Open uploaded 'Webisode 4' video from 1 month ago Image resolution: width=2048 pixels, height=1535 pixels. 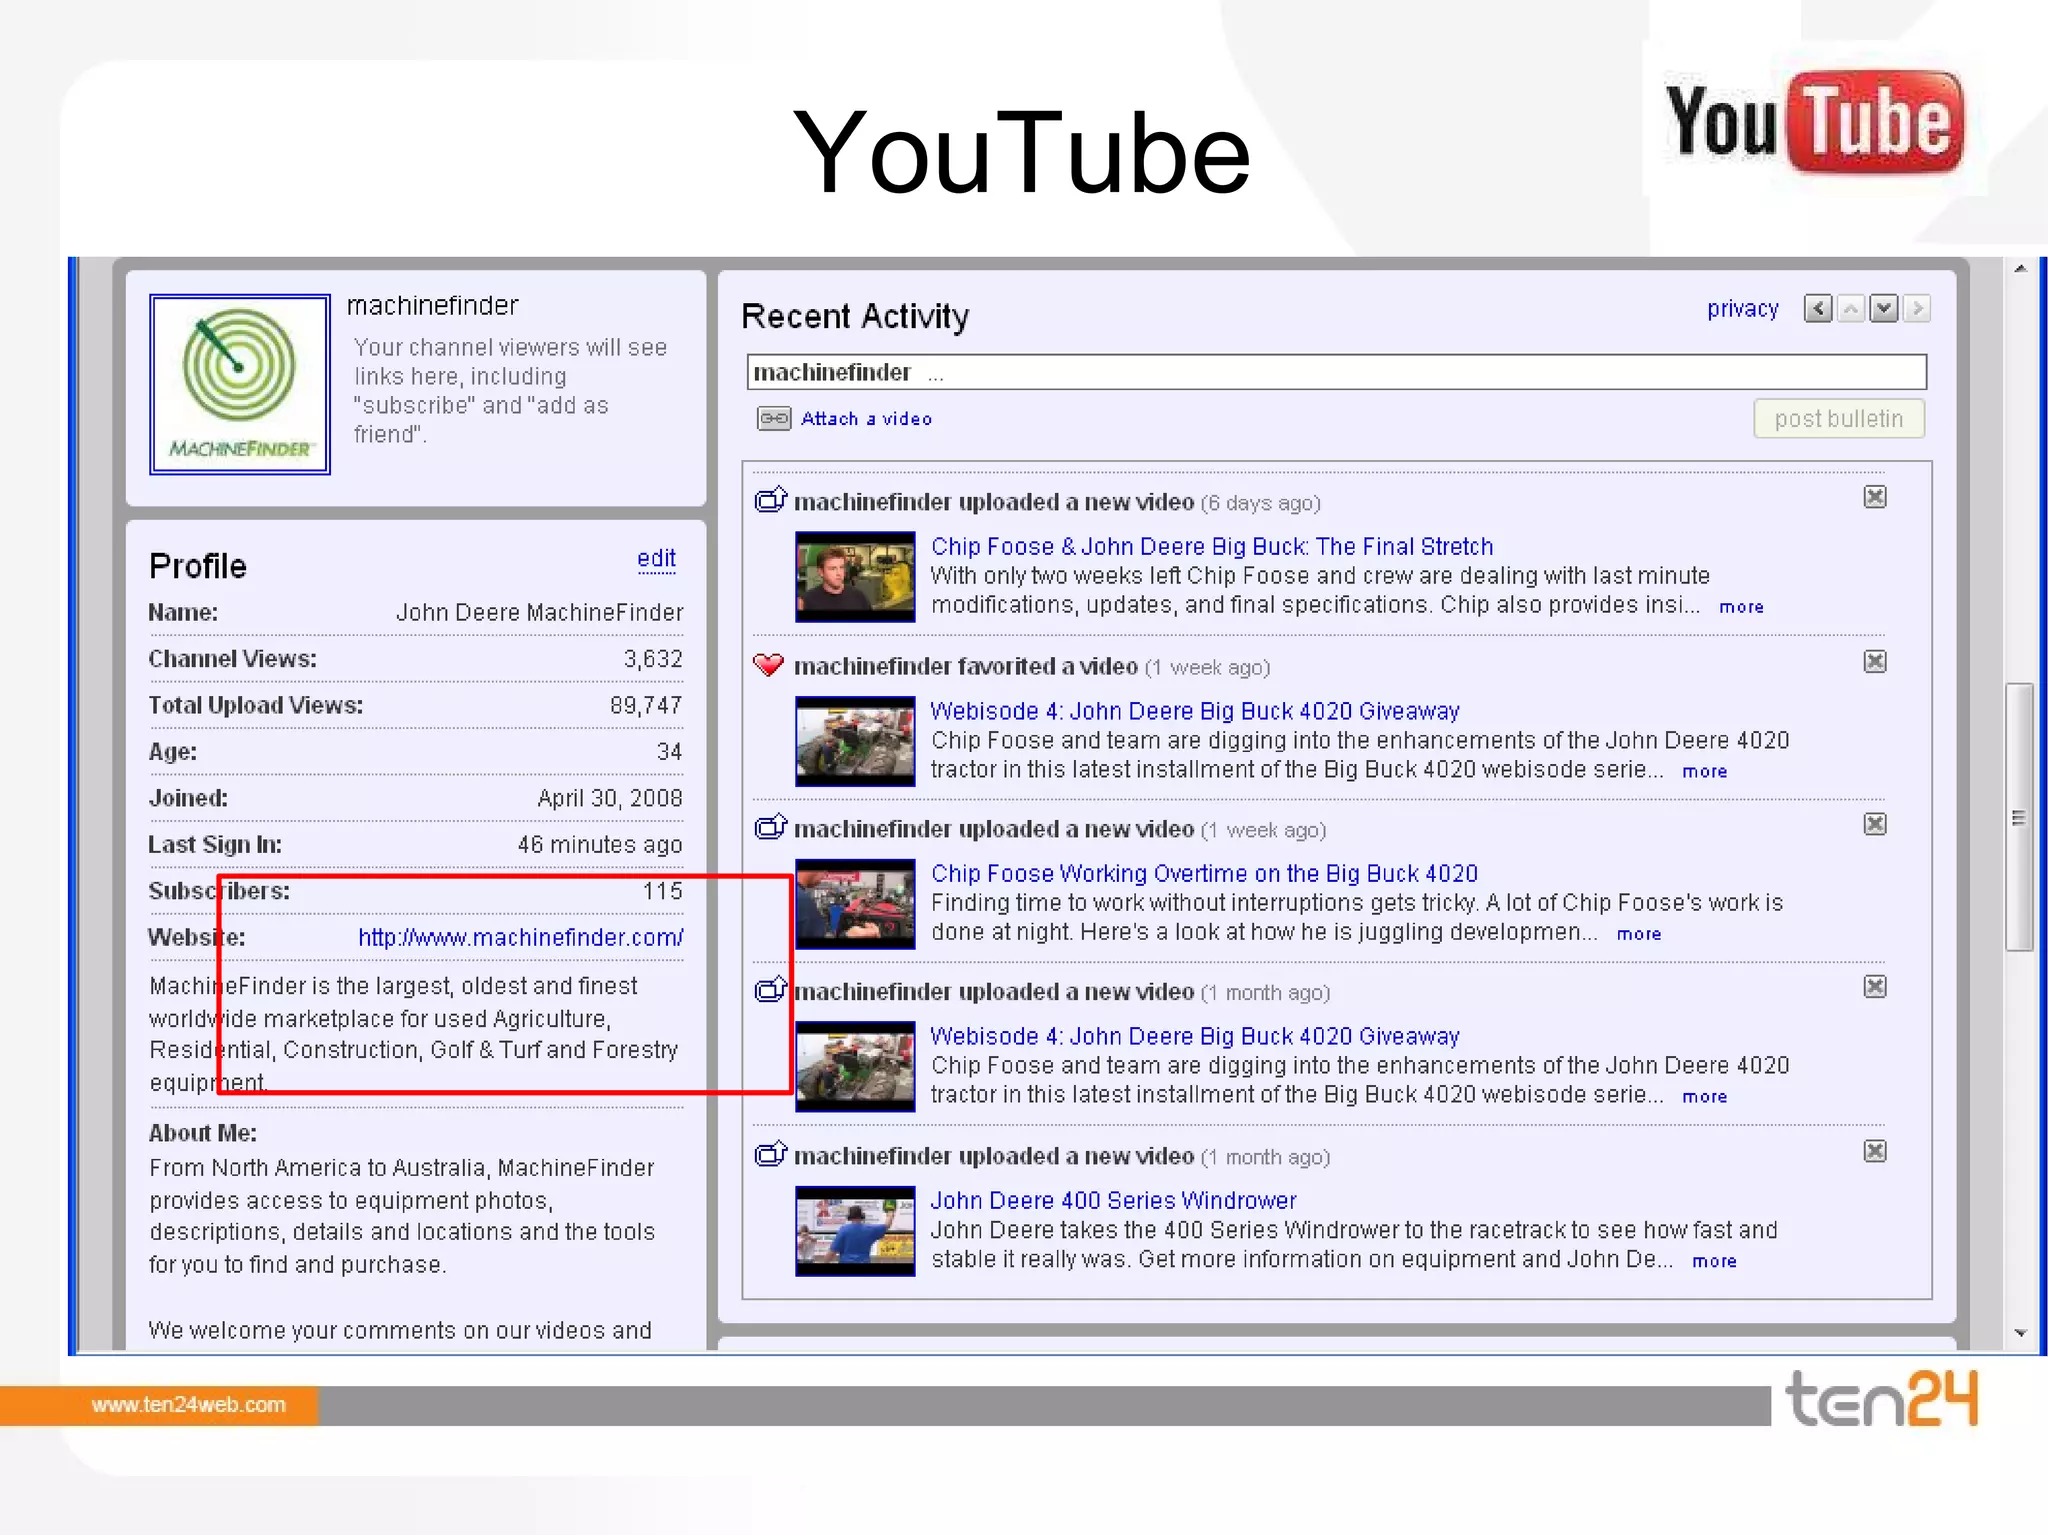pos(1195,1036)
